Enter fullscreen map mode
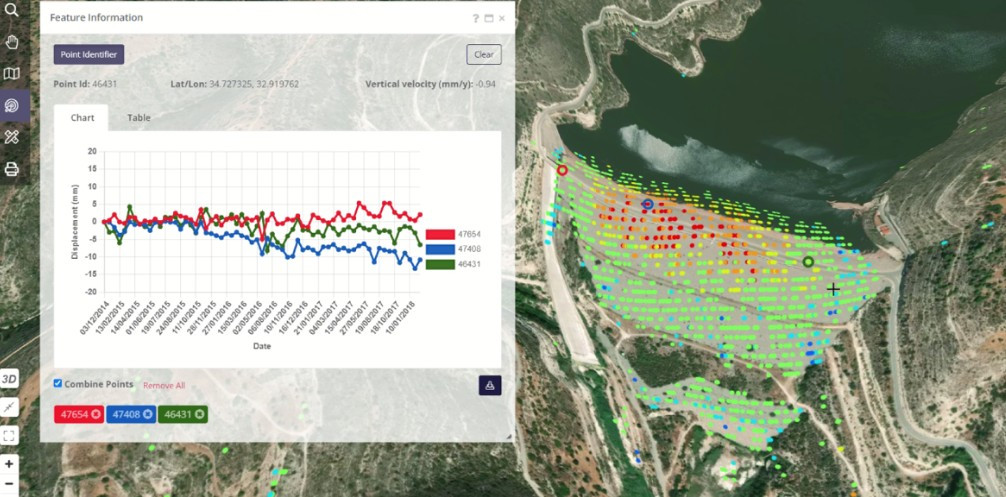The height and width of the screenshot is (497, 1006). (x=10, y=435)
